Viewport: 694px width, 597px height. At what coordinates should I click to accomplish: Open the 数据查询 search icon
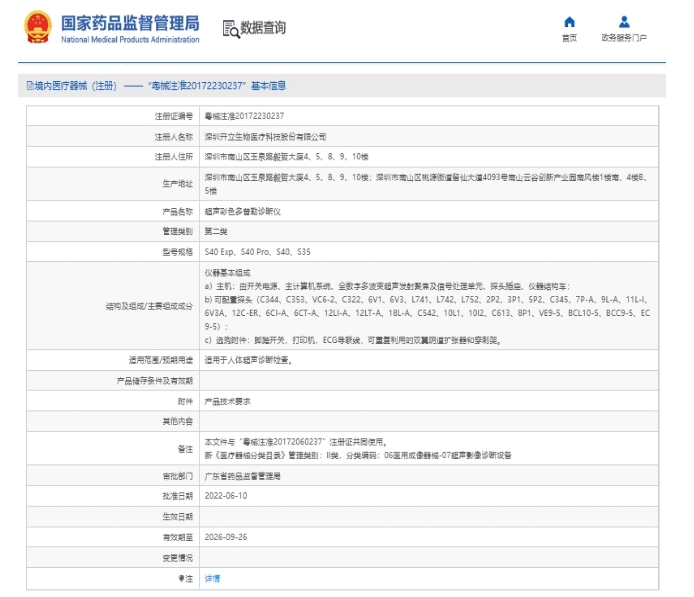click(230, 28)
